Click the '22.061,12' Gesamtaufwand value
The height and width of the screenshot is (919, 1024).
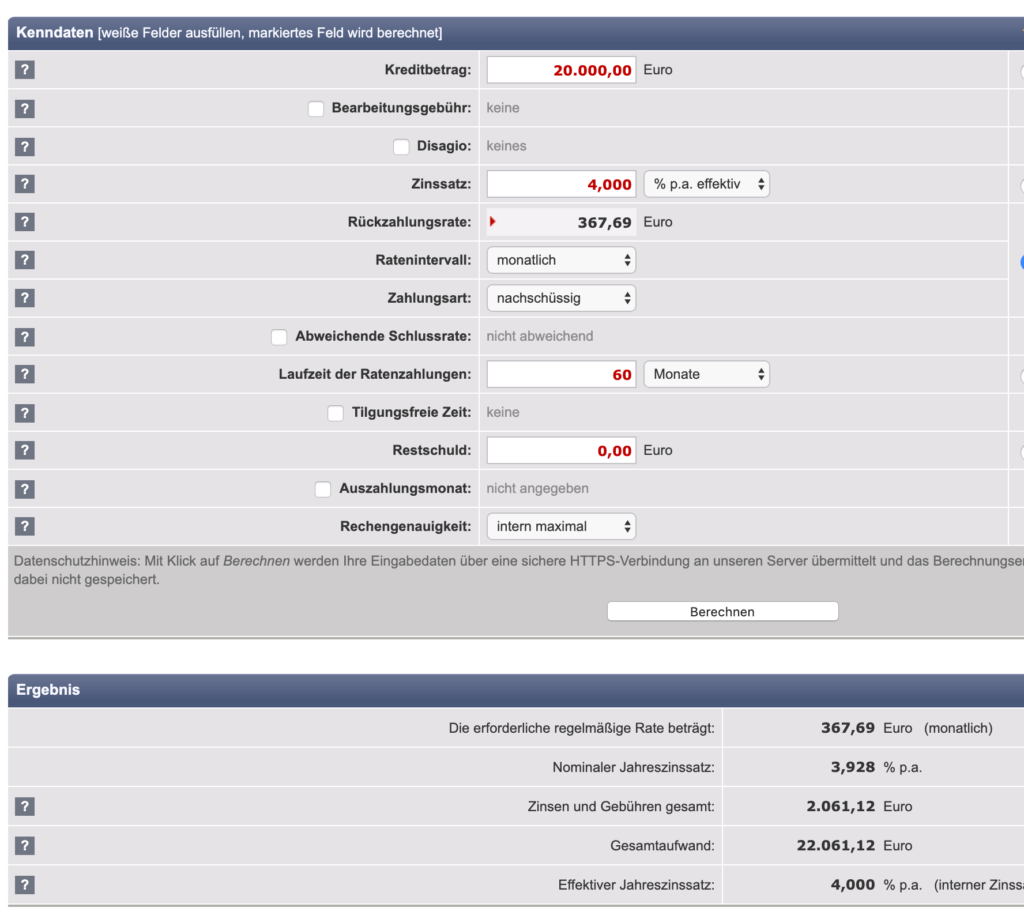pyautogui.click(x=835, y=846)
